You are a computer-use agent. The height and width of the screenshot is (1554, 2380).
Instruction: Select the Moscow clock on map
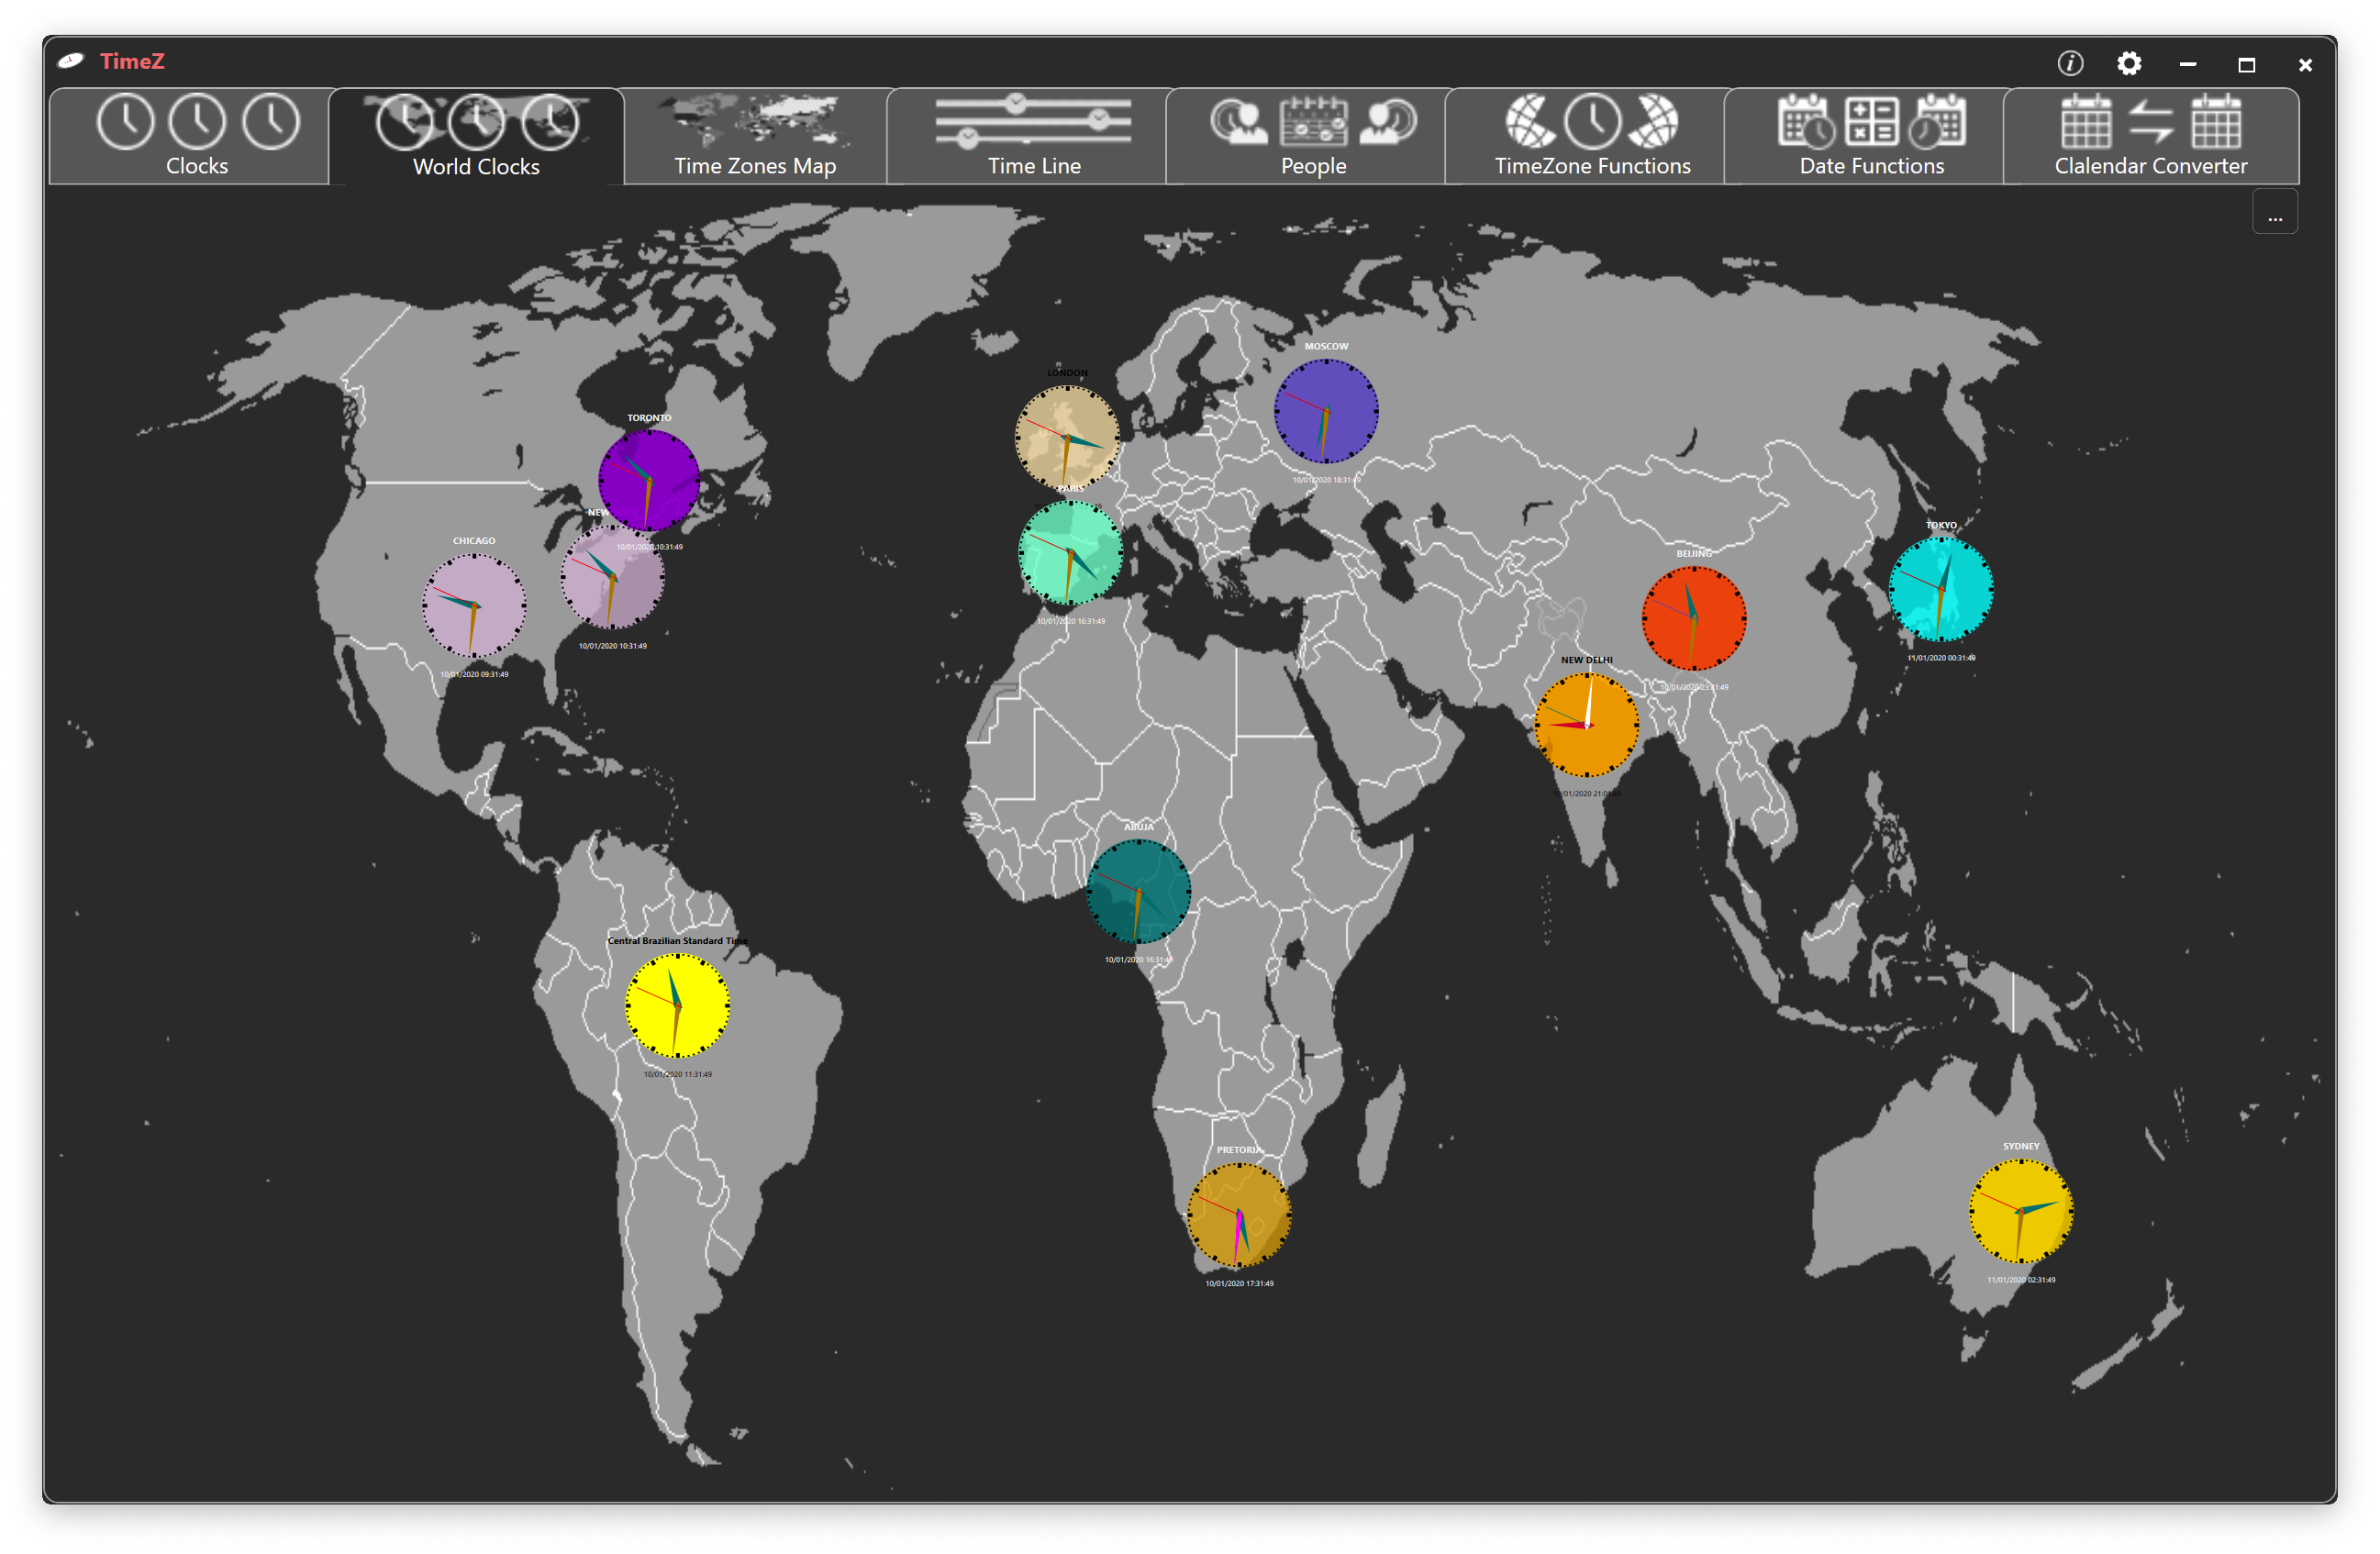point(1326,411)
